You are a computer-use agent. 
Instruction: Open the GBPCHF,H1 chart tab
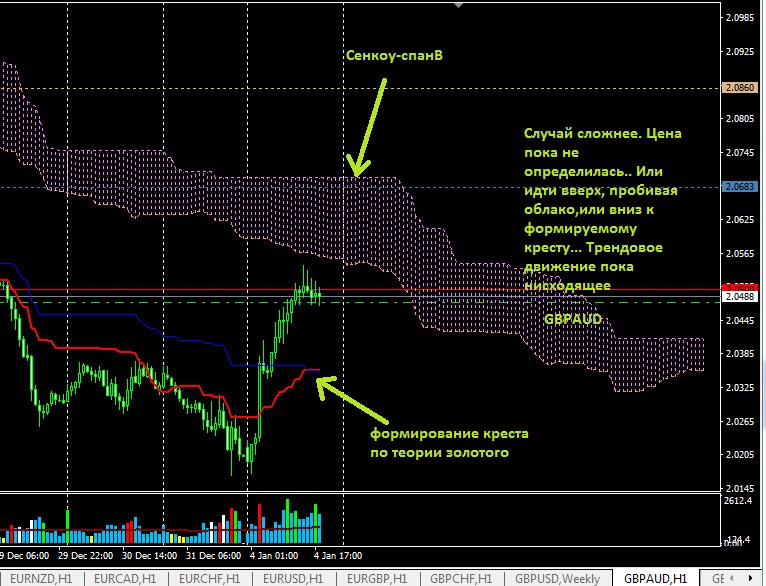click(461, 579)
